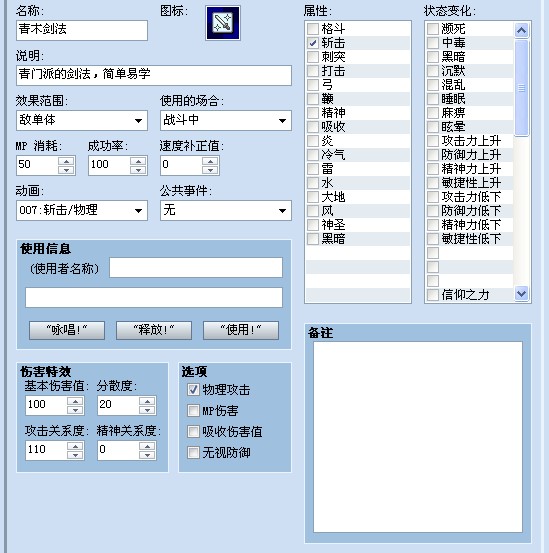Check the 信仰之力 state change
This screenshot has width=549, height=553.
[433, 295]
